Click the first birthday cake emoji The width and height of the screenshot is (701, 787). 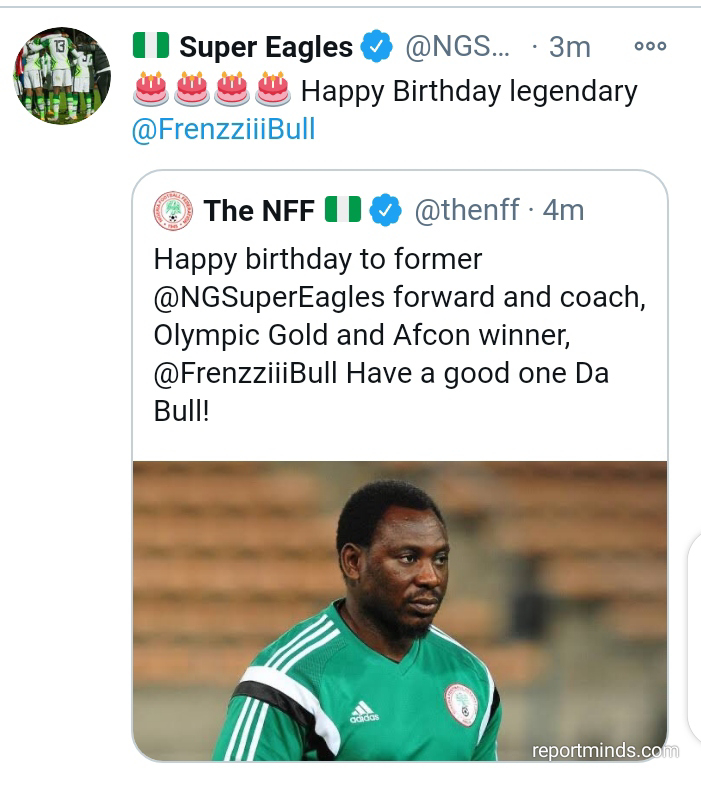pyautogui.click(x=151, y=90)
